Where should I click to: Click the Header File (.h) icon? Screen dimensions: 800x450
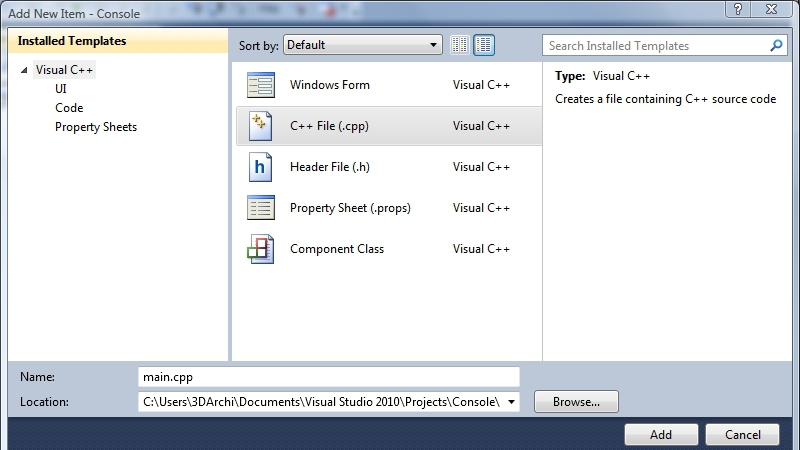pyautogui.click(x=260, y=167)
